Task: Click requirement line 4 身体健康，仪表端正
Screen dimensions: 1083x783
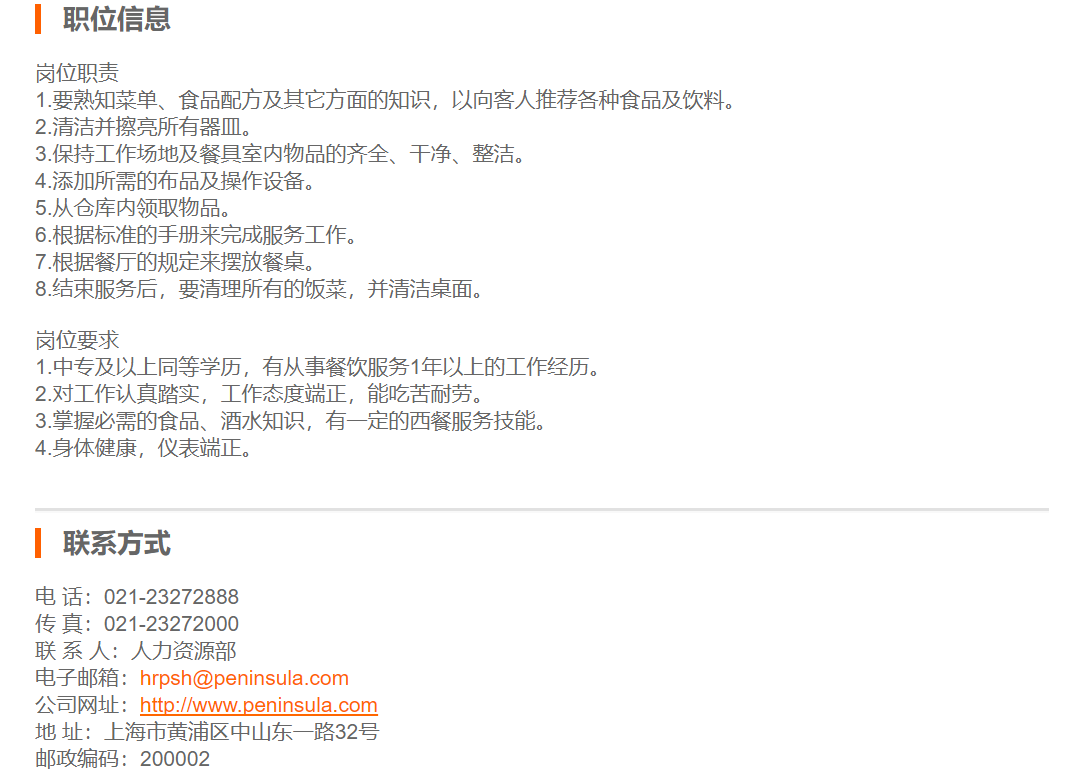Action: [144, 448]
